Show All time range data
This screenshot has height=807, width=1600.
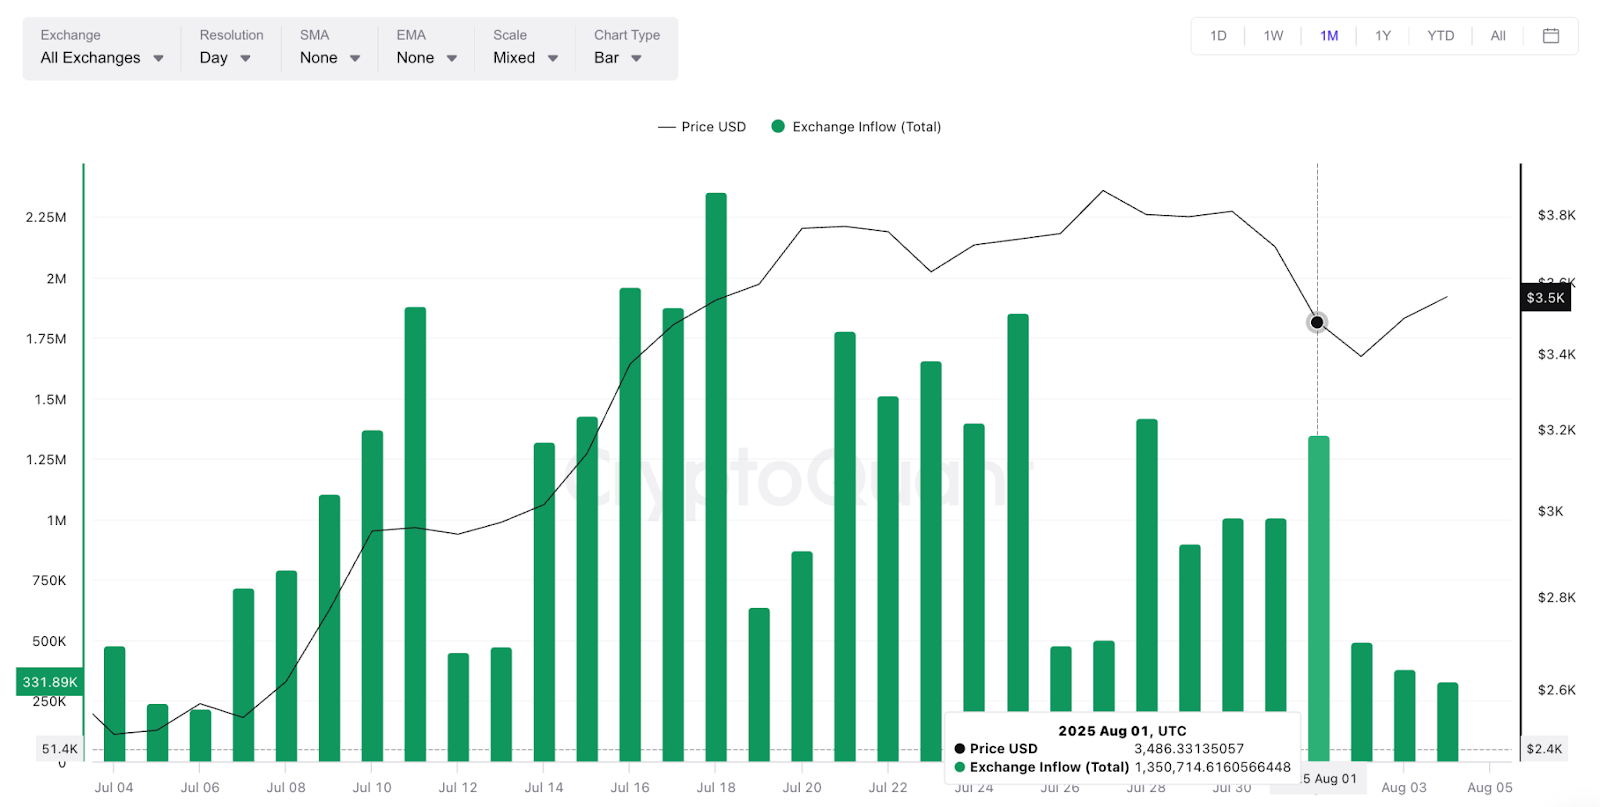(x=1498, y=36)
